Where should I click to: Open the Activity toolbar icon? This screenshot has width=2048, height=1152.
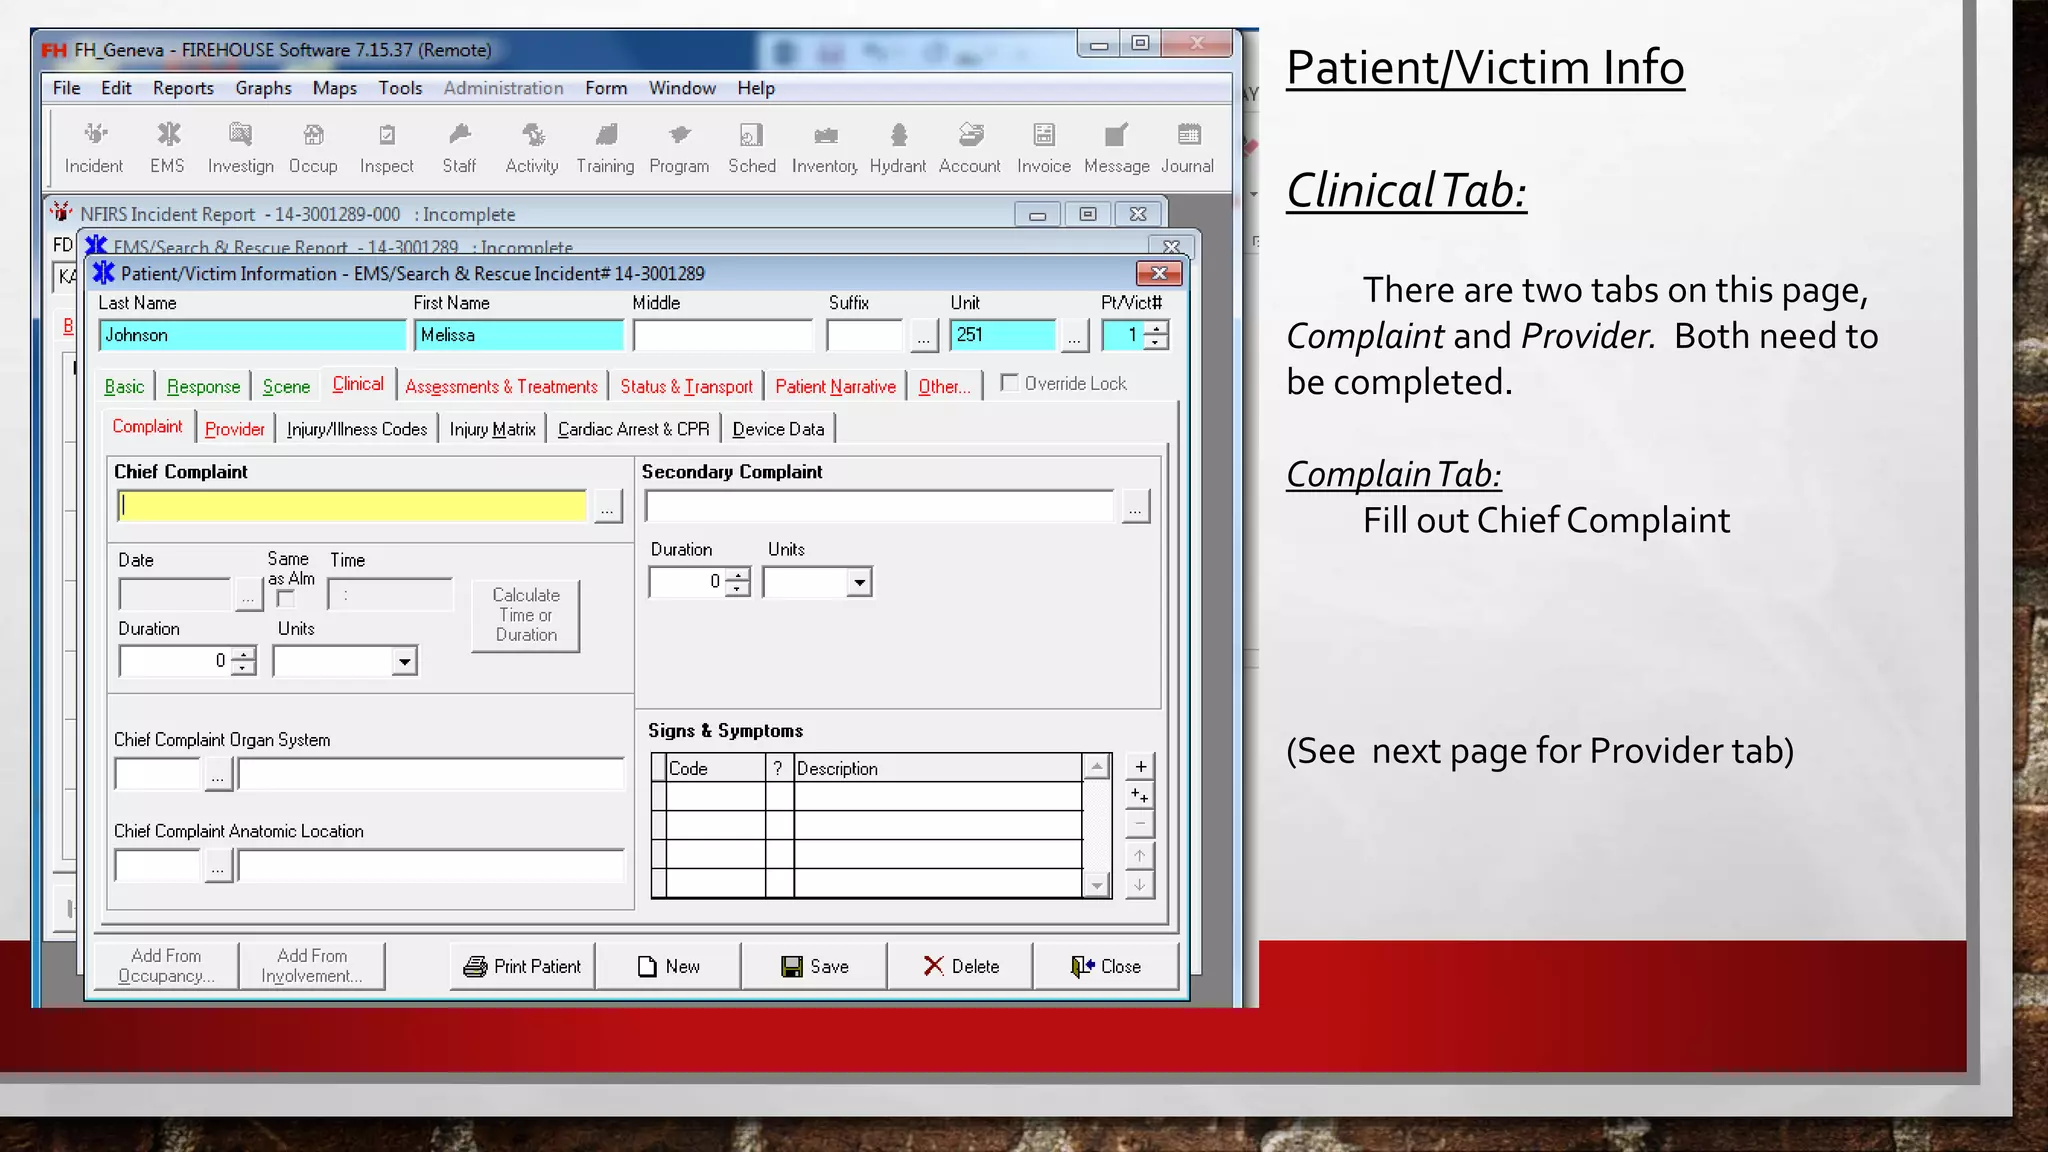click(532, 148)
